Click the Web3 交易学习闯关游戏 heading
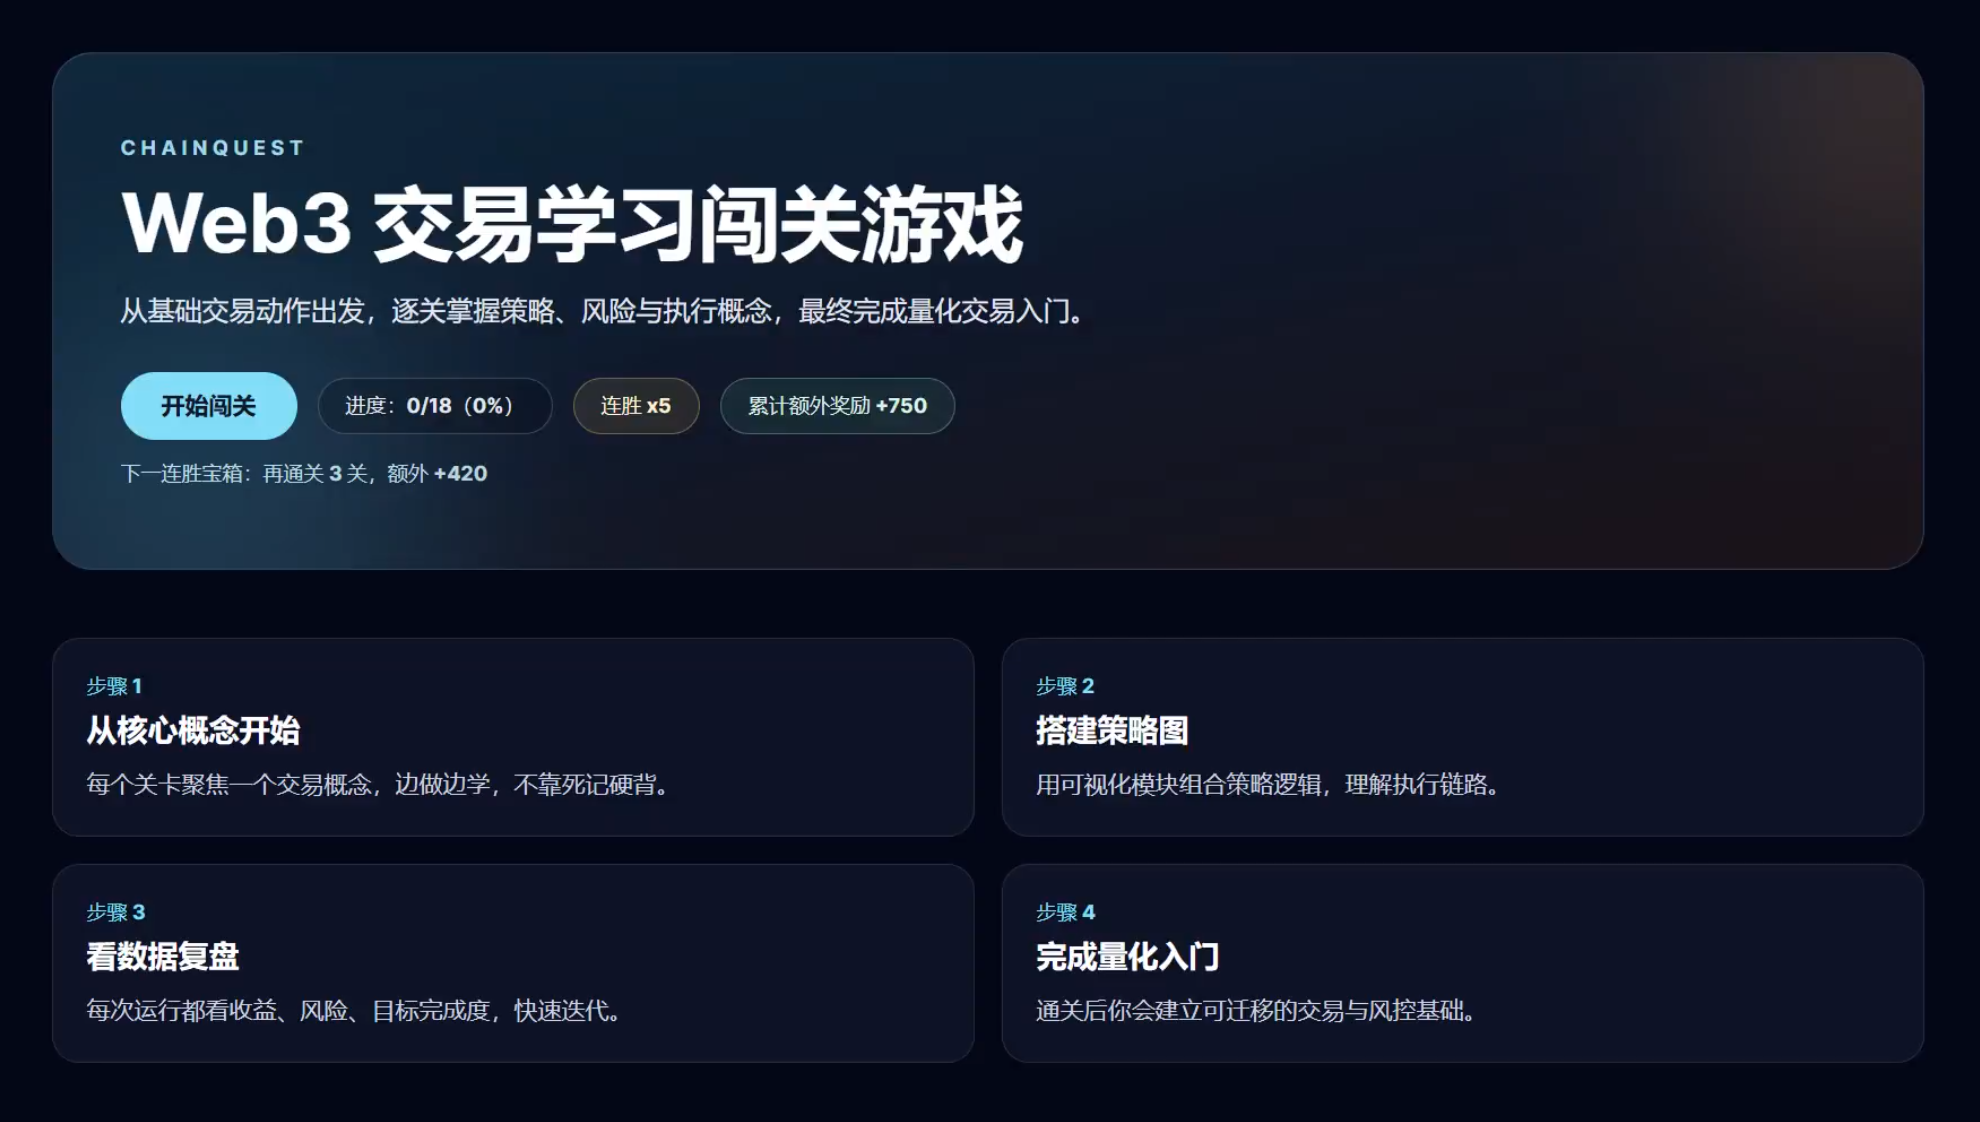The height and width of the screenshot is (1122, 1980). tap(571, 224)
